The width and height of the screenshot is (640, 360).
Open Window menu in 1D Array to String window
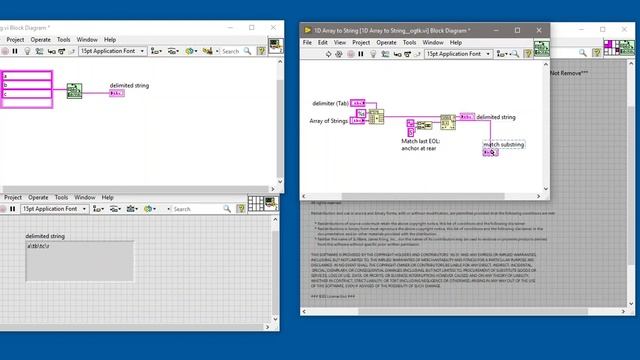[433, 42]
